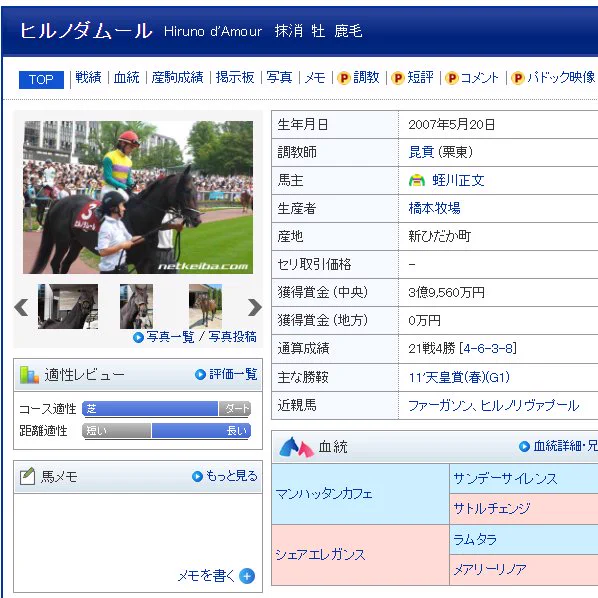Click the ダート end of course bar

pos(235,409)
